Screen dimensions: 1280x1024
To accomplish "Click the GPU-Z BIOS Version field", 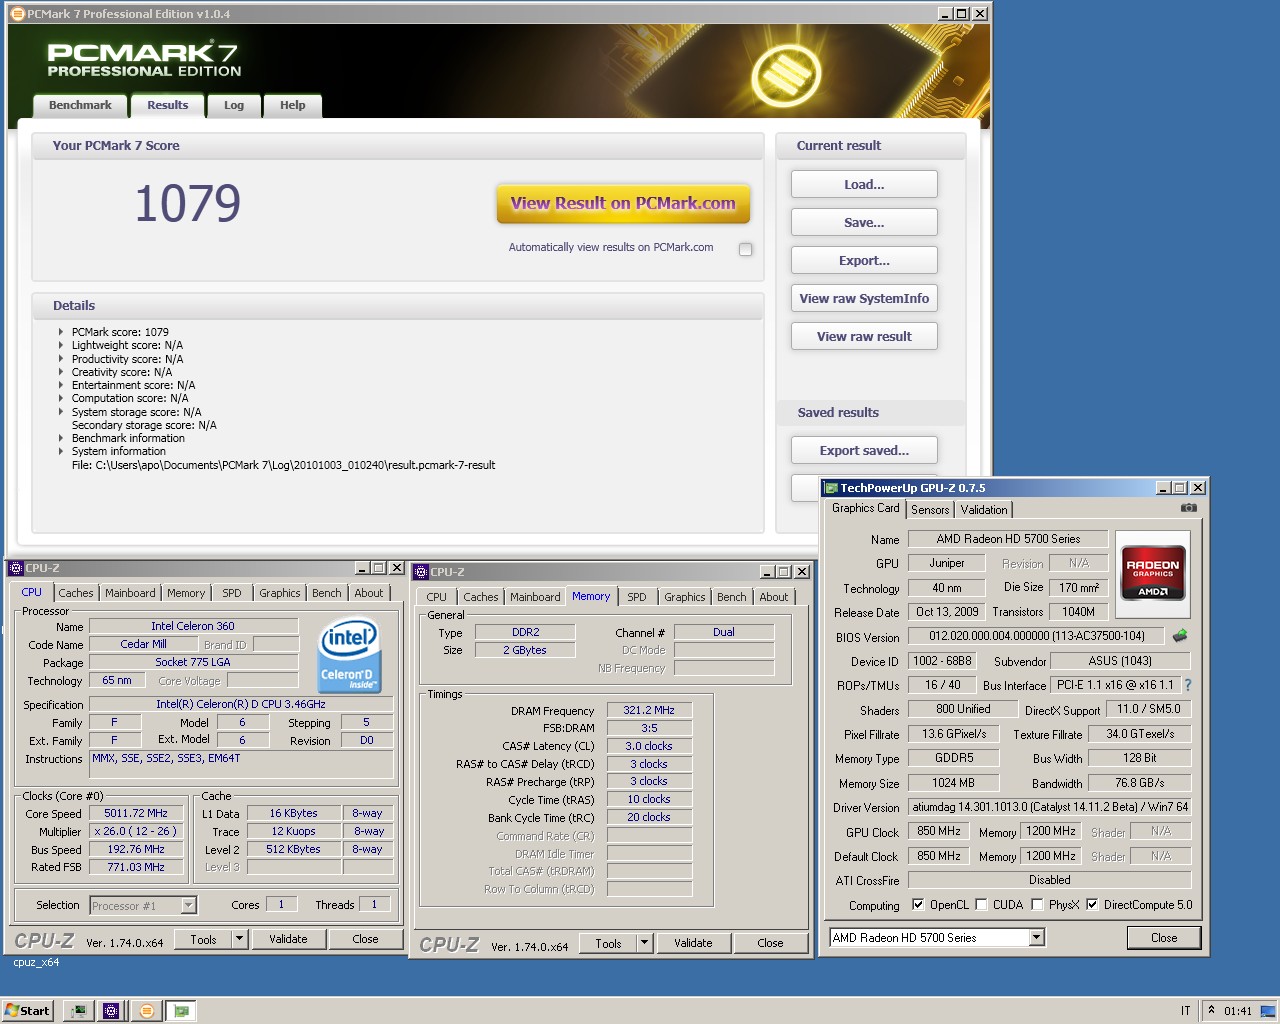I will click(1036, 636).
